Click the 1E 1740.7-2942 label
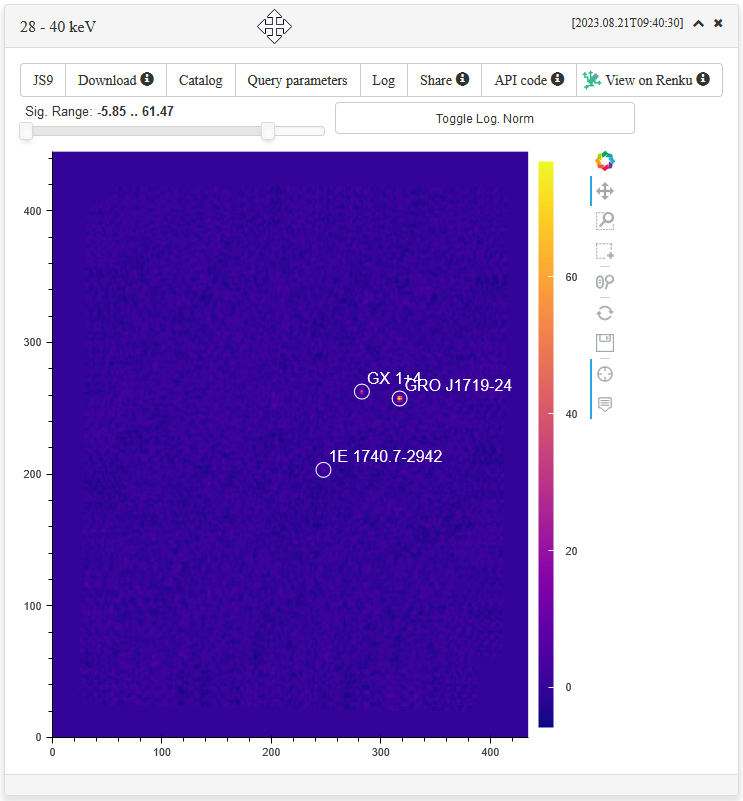The image size is (743, 801). tap(386, 456)
